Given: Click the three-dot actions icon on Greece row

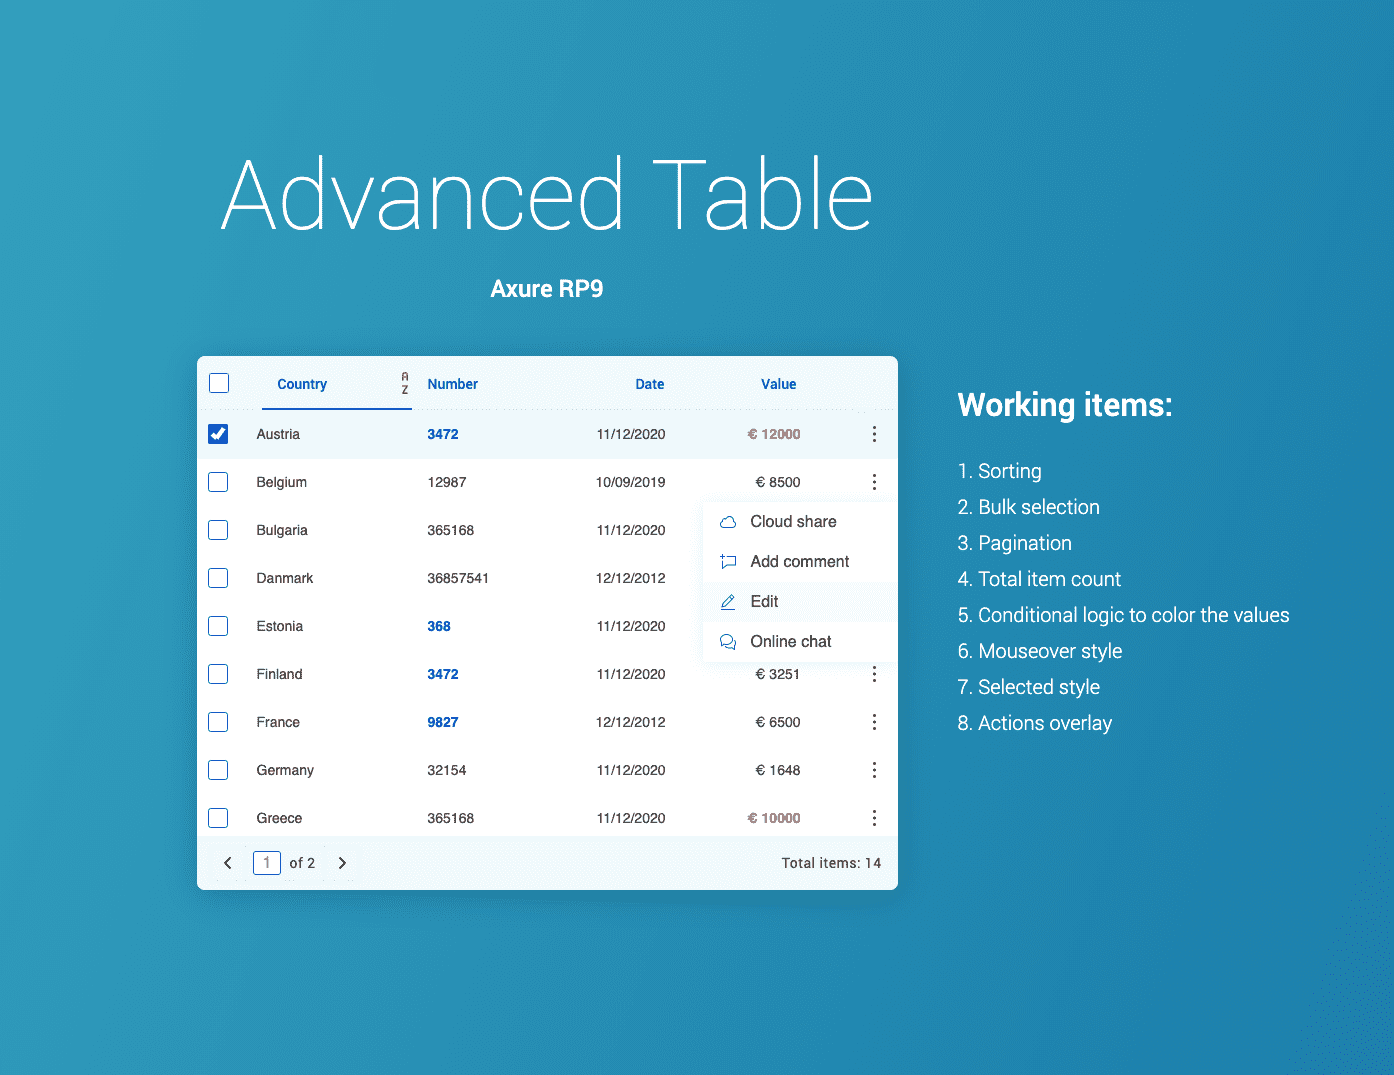Looking at the screenshot, I should click(874, 817).
